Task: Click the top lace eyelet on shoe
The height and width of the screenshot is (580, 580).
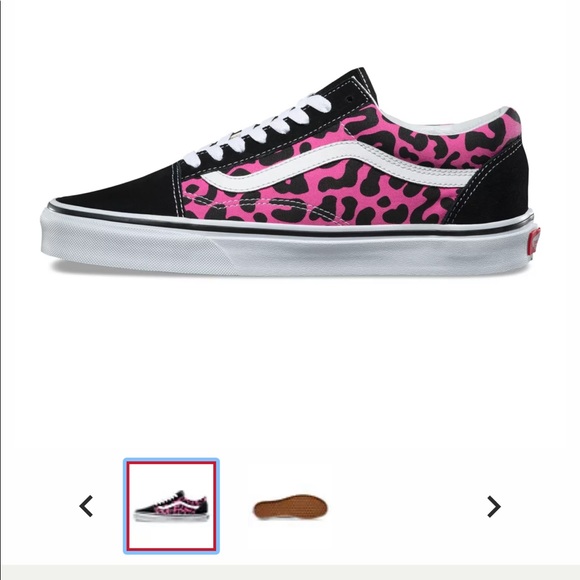Action: click(350, 100)
